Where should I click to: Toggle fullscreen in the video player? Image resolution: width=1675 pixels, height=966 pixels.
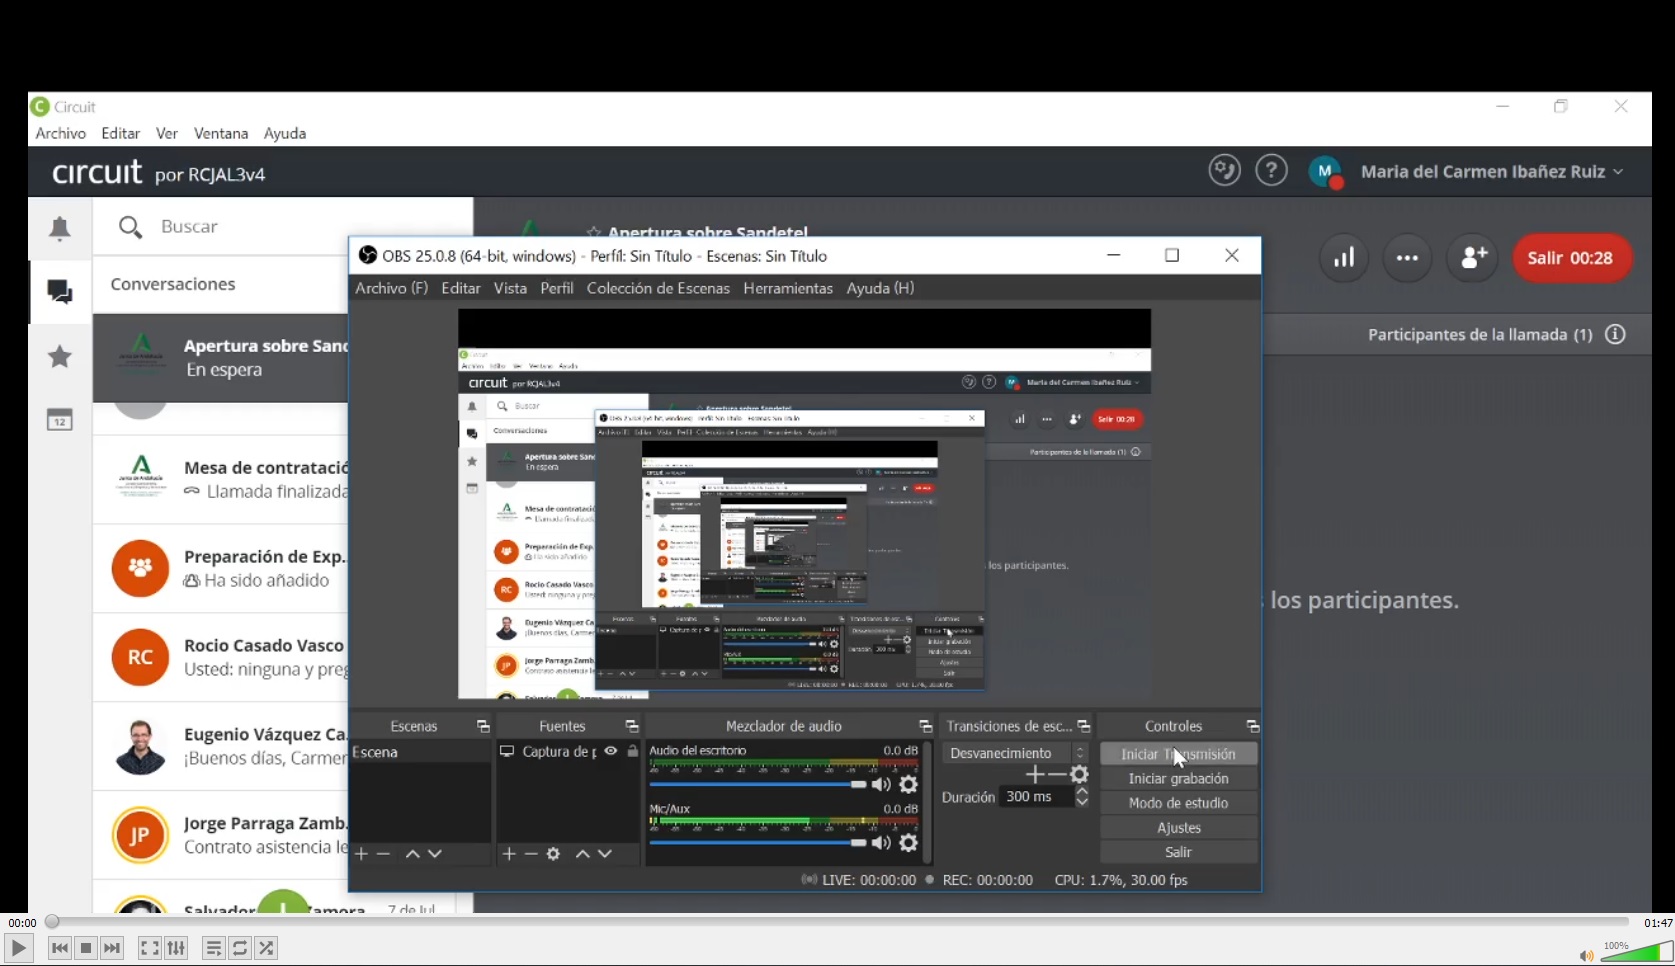click(149, 948)
